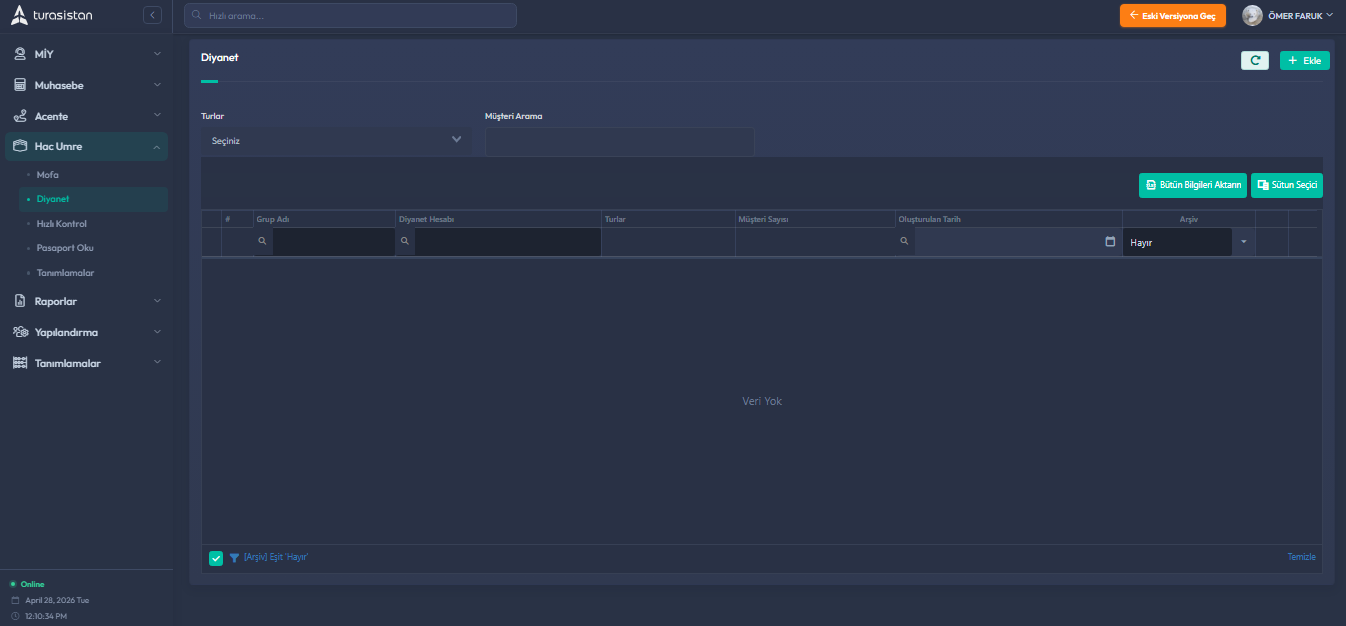This screenshot has width=1346, height=626.
Task: Collapse the sidebar with the arrow icon
Action: click(x=152, y=15)
